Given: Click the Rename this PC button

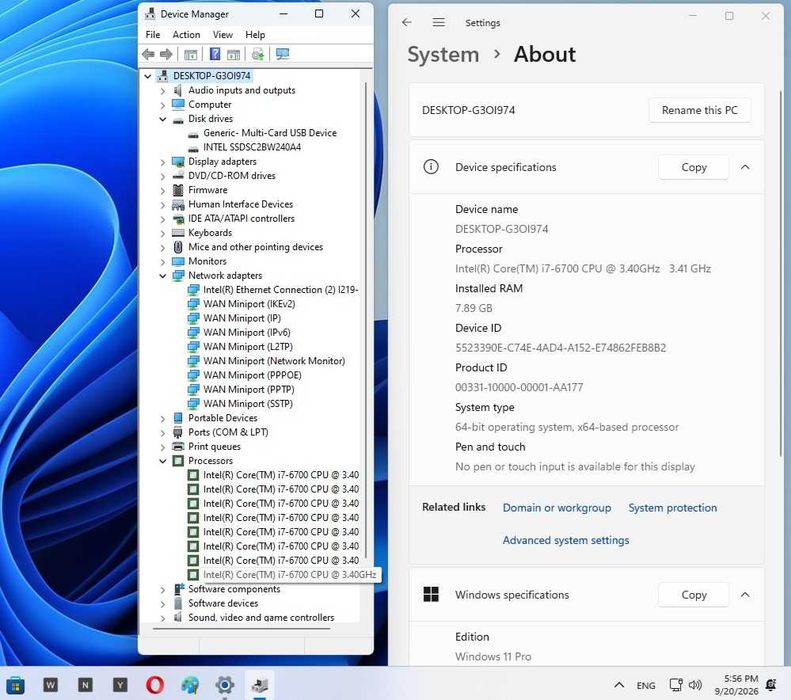Looking at the screenshot, I should pos(700,110).
